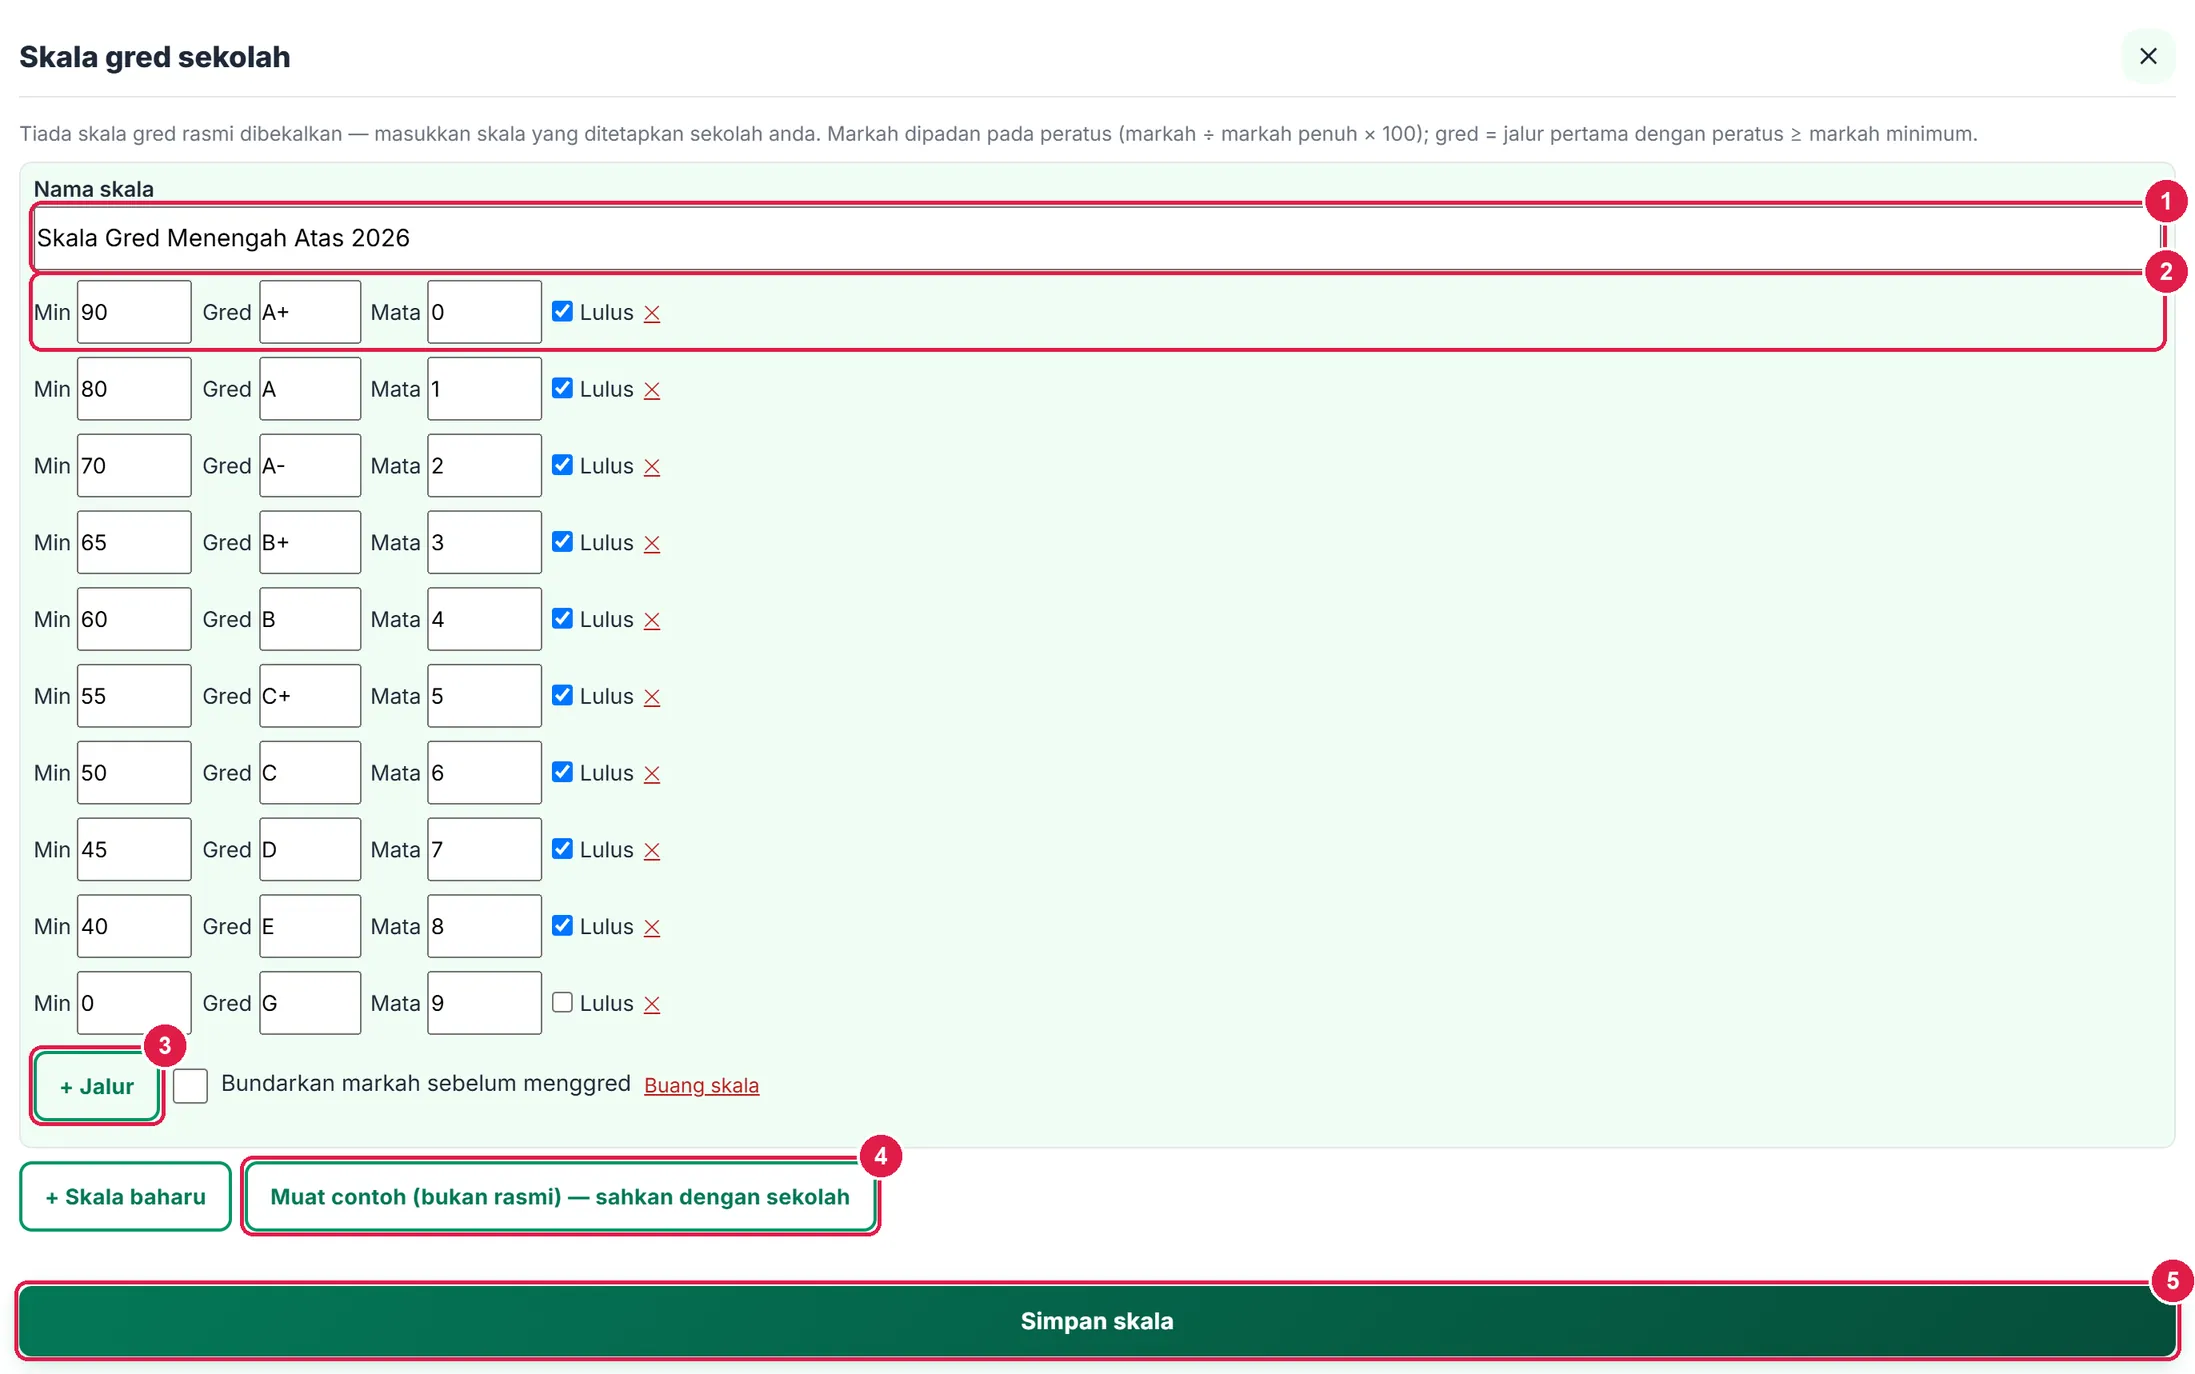The image size is (2195, 1374).
Task: Toggle Lulus checkbox for grade B
Action: point(563,618)
